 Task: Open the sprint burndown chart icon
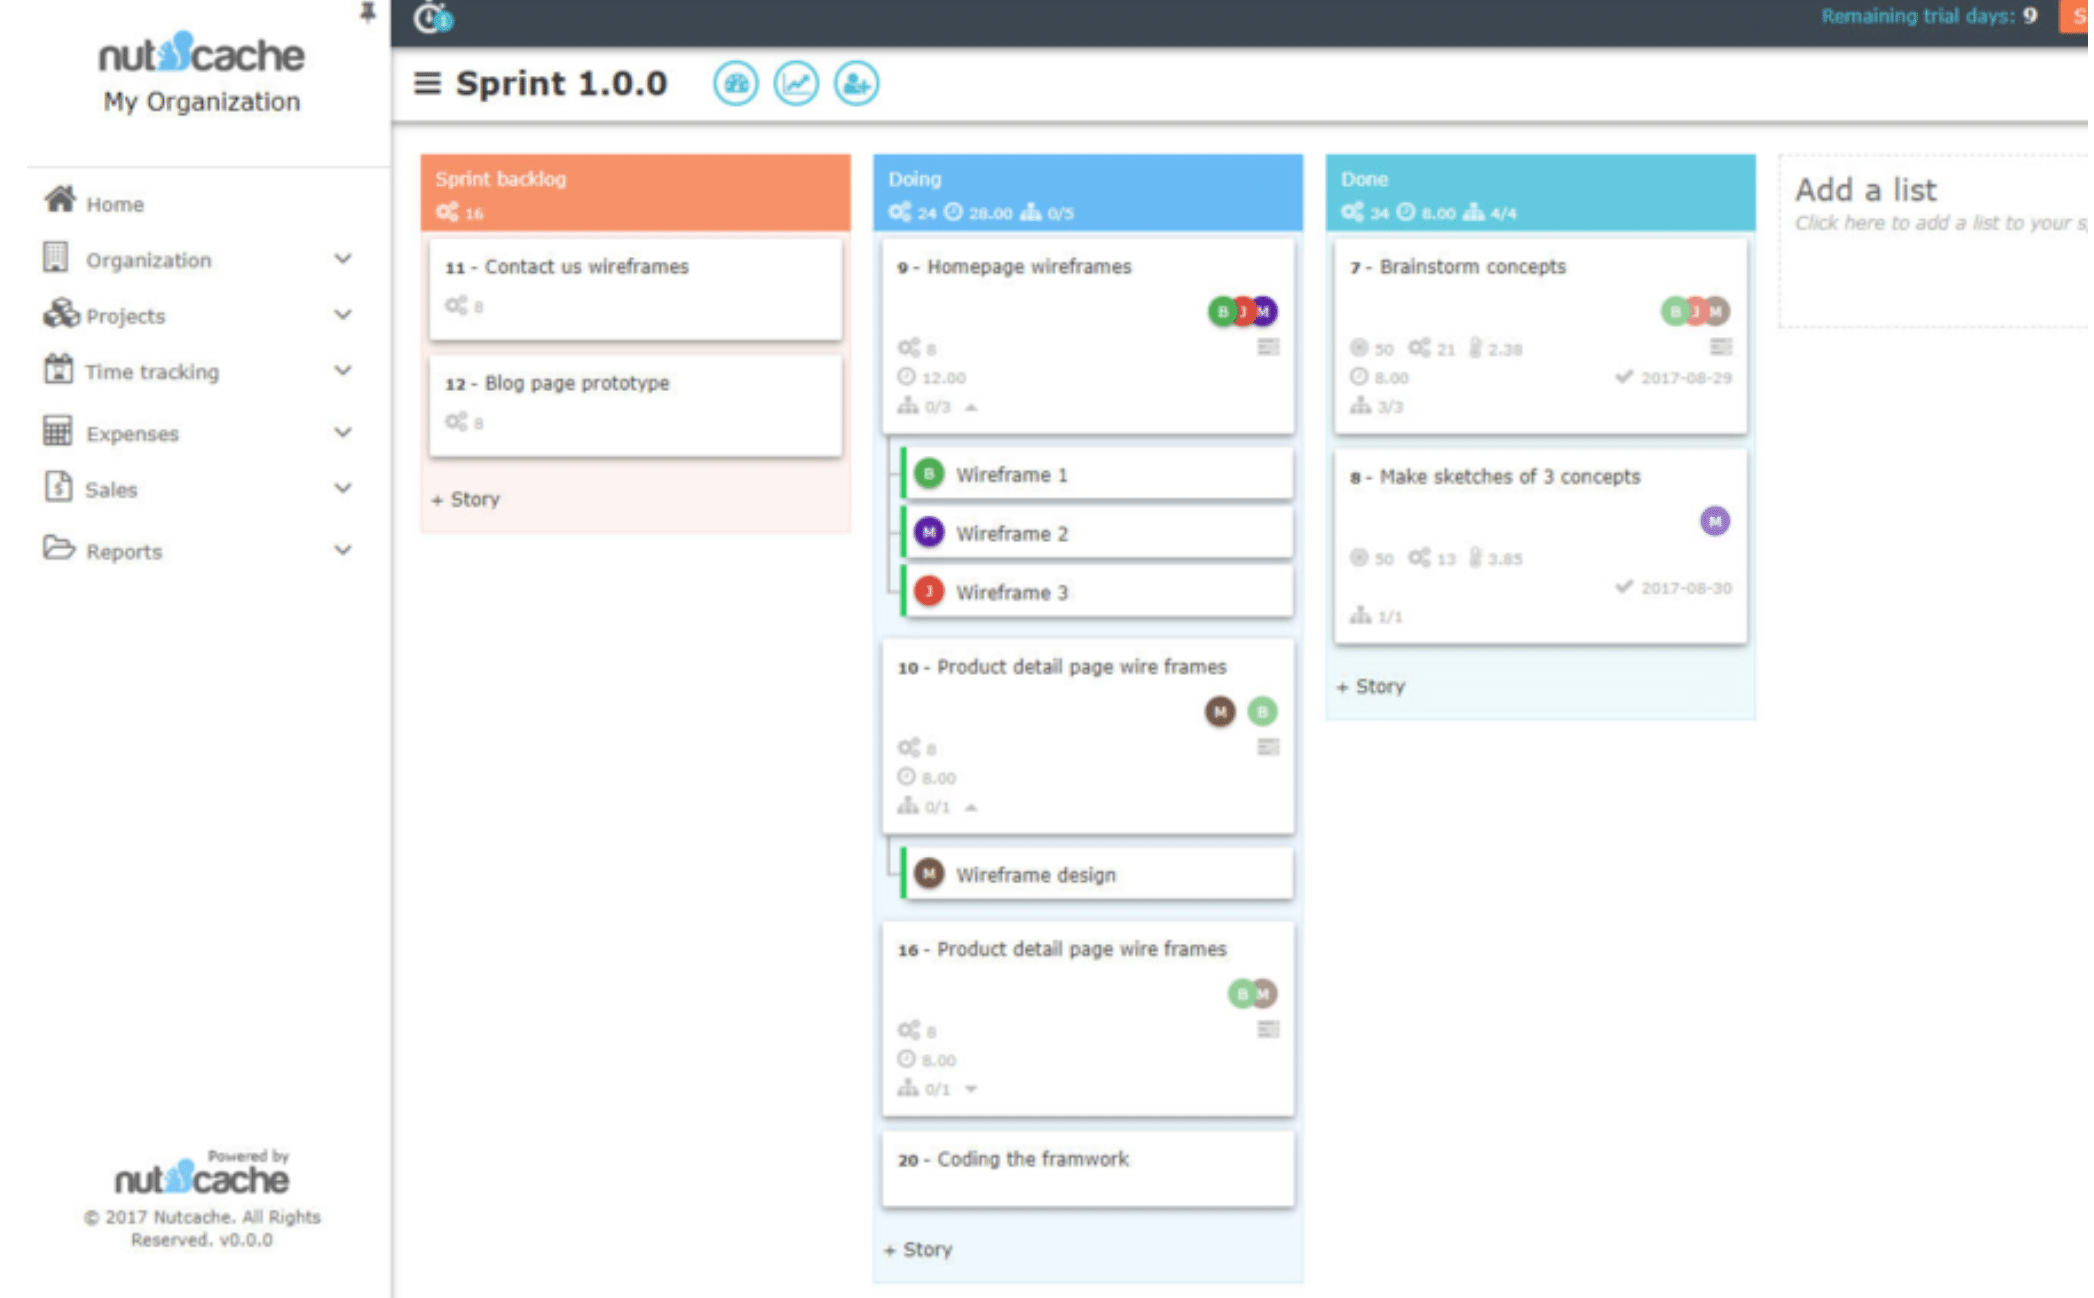(796, 84)
